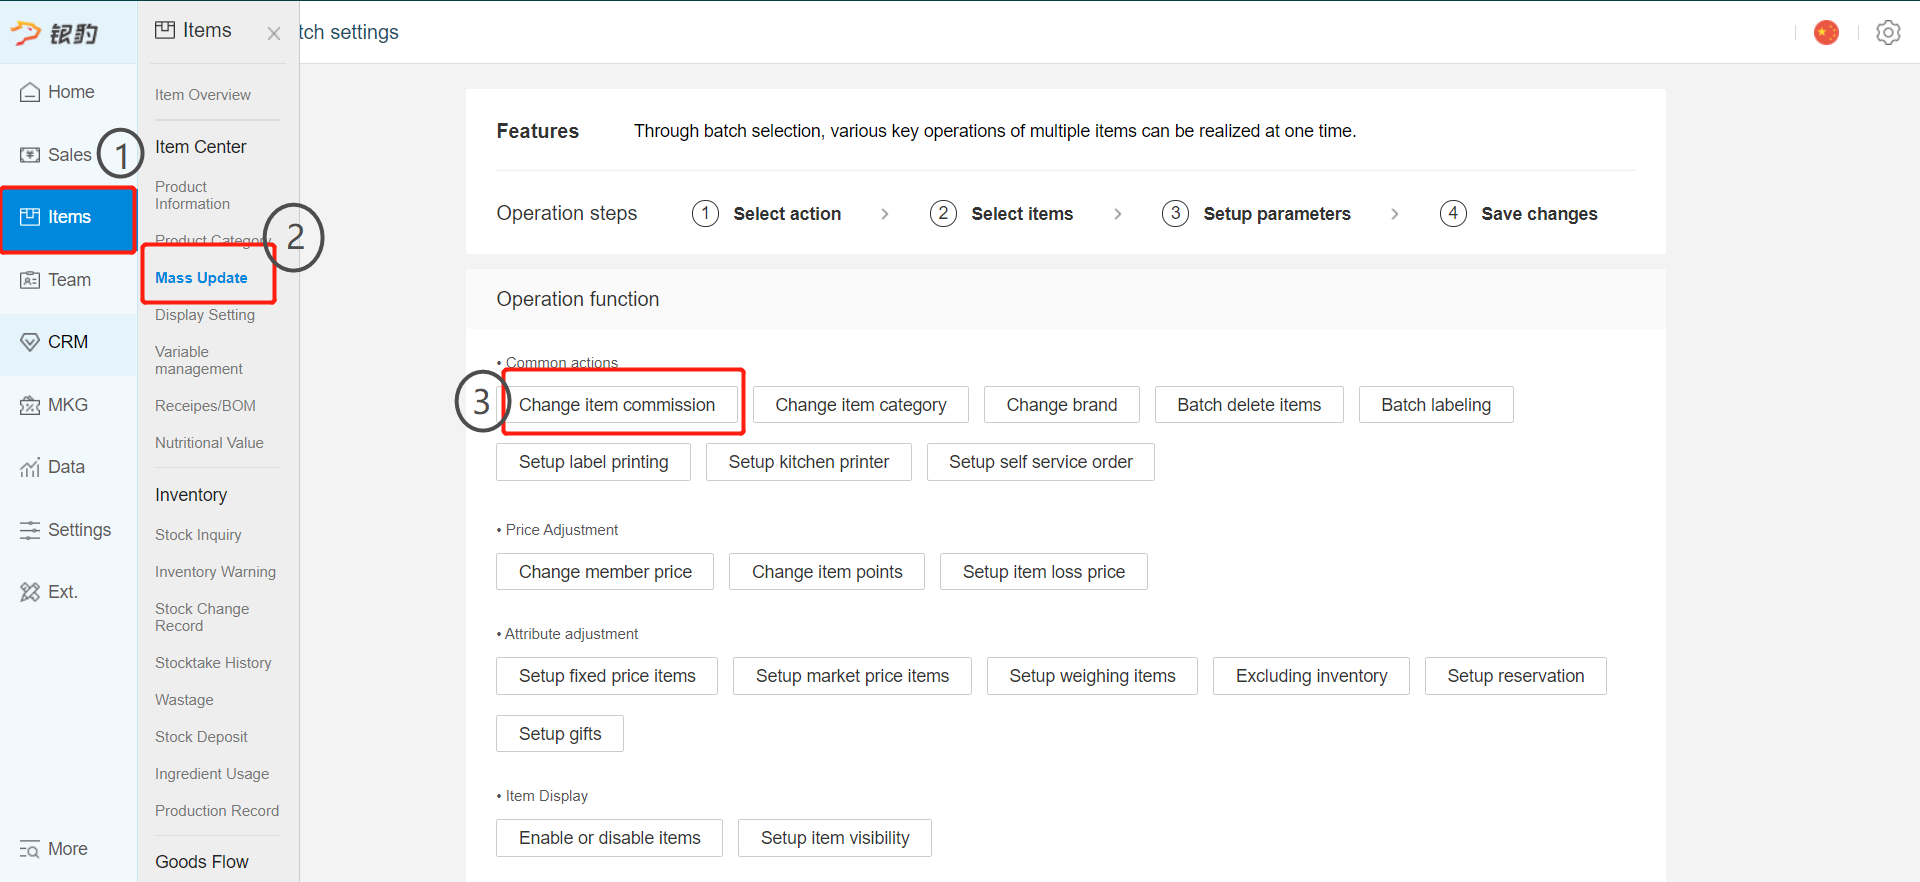Open Item Overview in submenu
The height and width of the screenshot is (882, 1920).
tap(203, 95)
